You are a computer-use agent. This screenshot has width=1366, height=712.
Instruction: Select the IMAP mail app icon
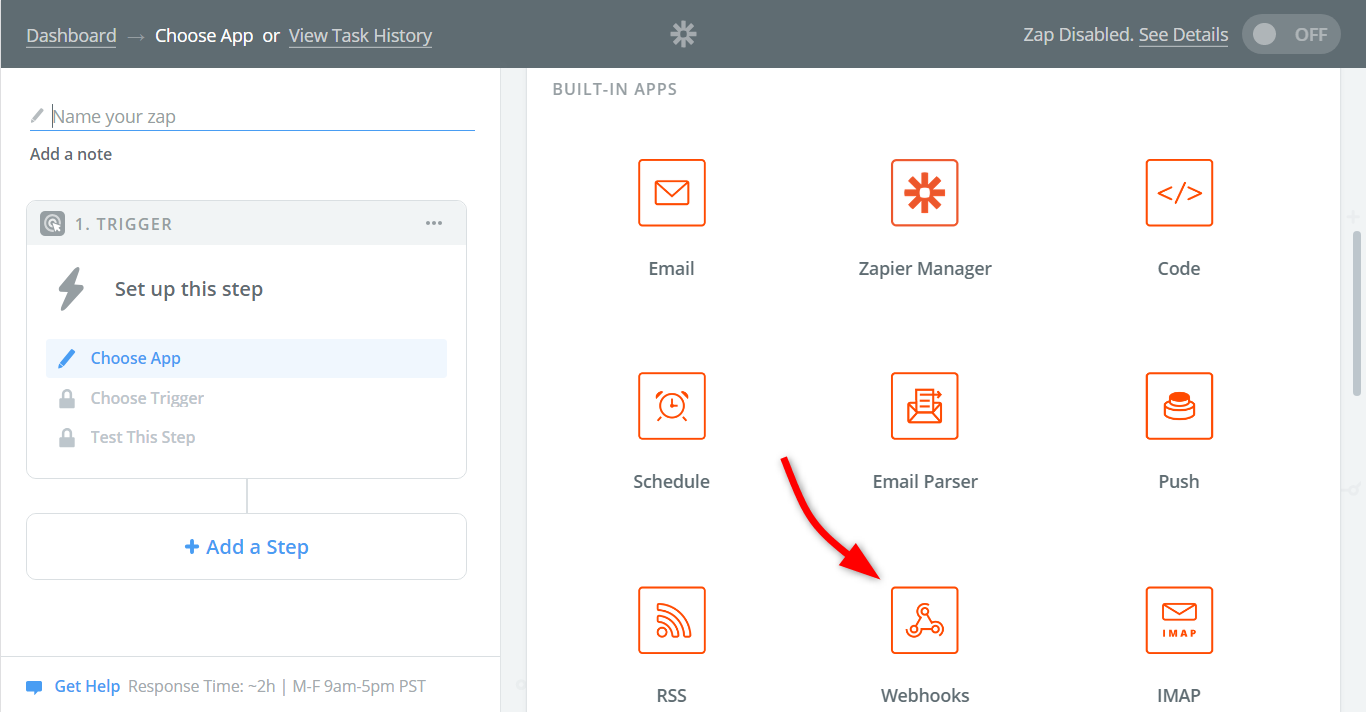pyautogui.click(x=1179, y=620)
